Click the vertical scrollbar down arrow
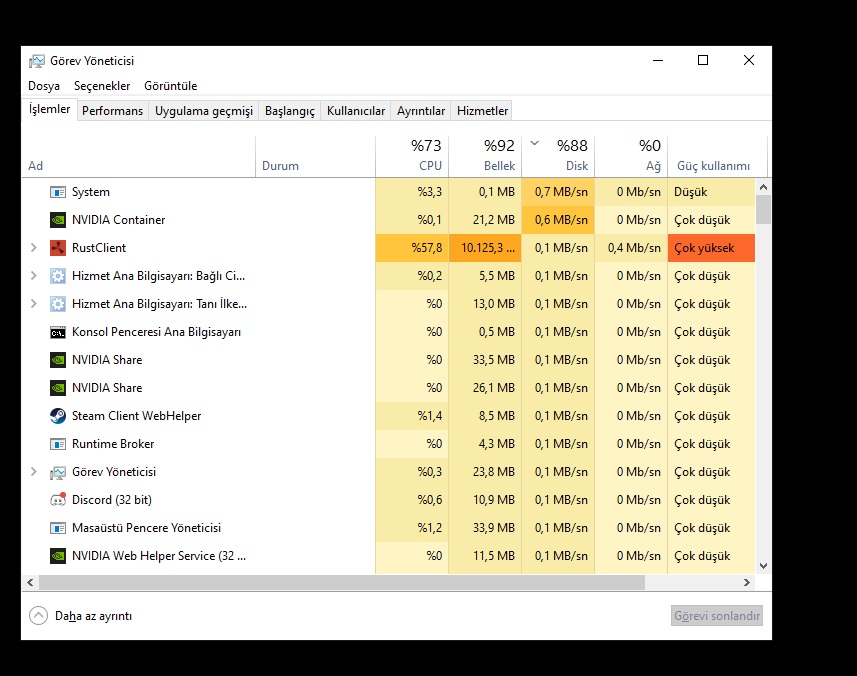 (x=764, y=566)
